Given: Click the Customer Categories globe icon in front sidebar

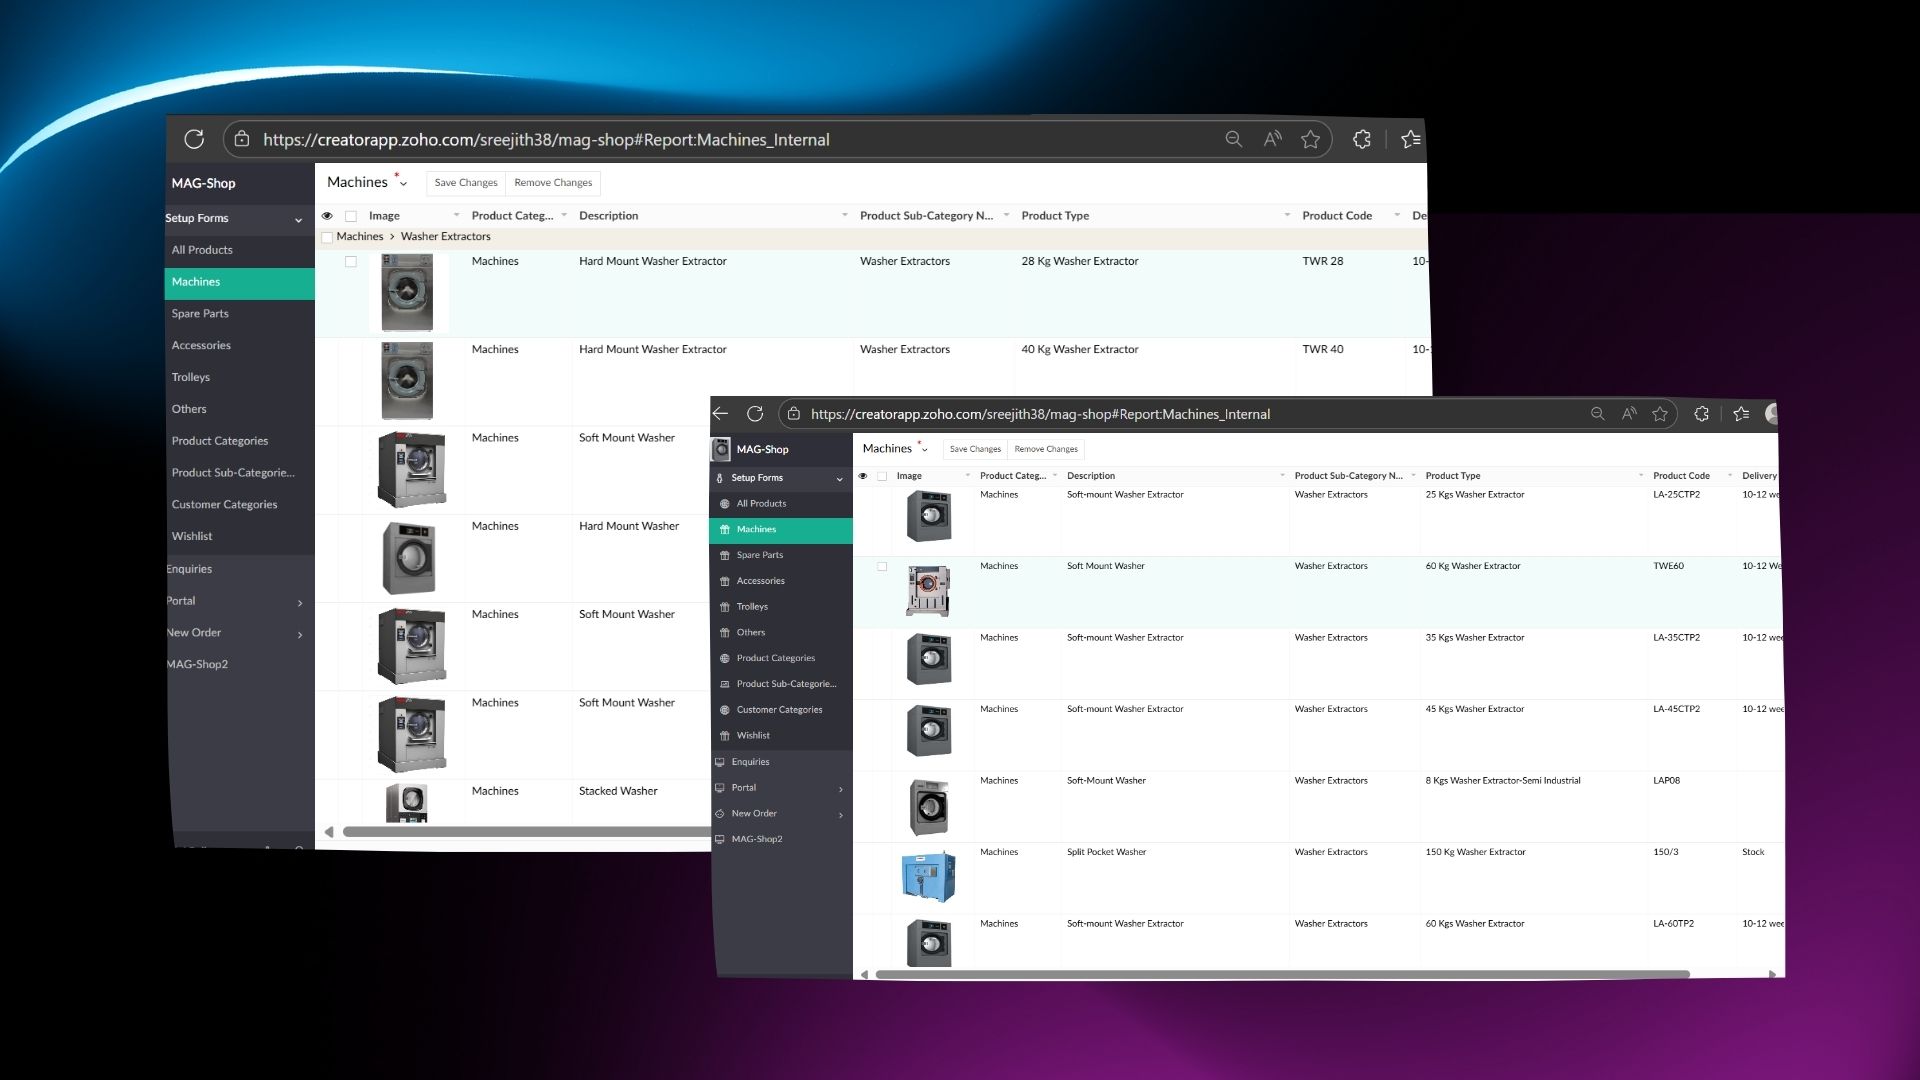Looking at the screenshot, I should click(x=725, y=710).
